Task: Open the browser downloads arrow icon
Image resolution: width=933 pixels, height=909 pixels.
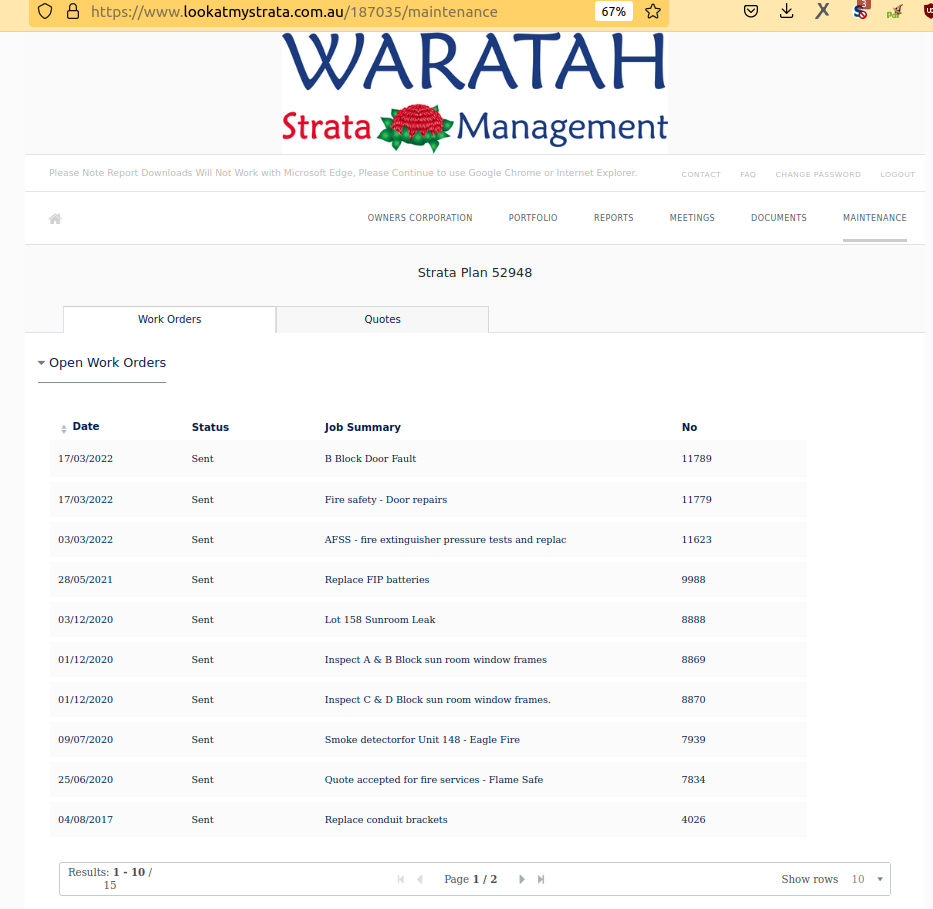Action: 787,11
